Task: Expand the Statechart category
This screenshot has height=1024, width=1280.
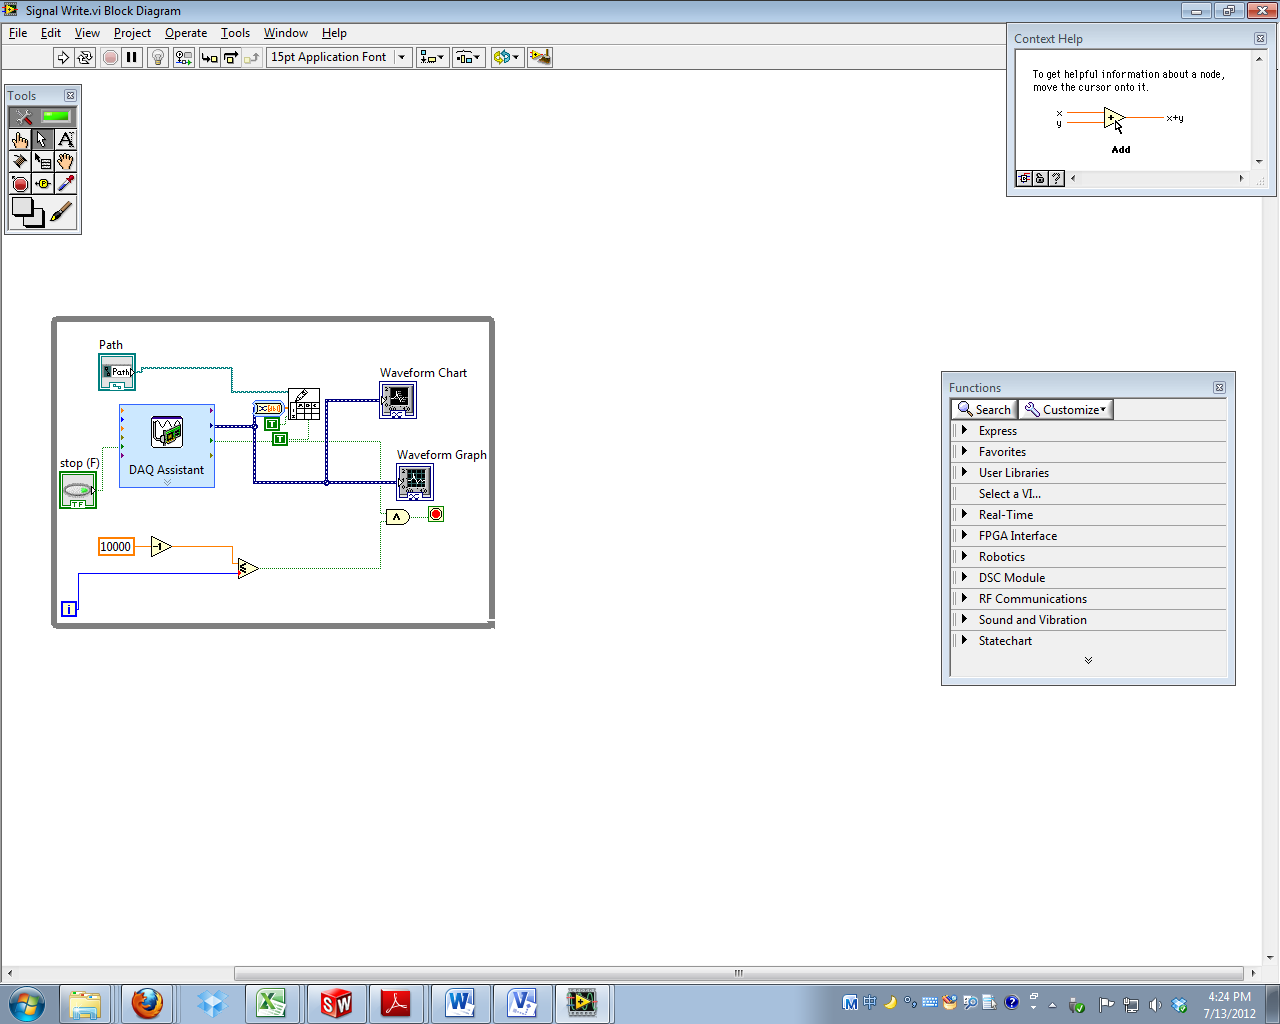Action: [x=1089, y=641]
